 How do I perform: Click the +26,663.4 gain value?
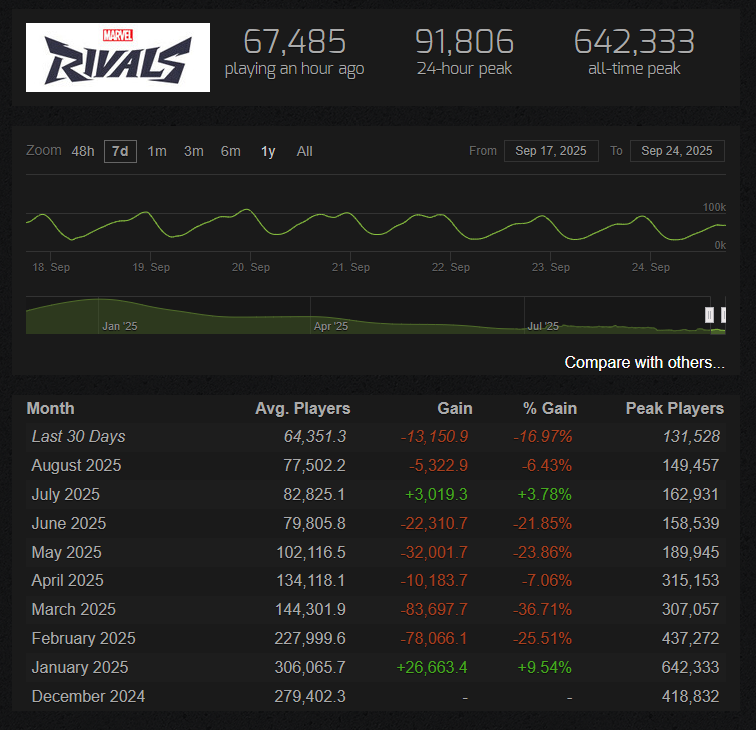(x=432, y=667)
